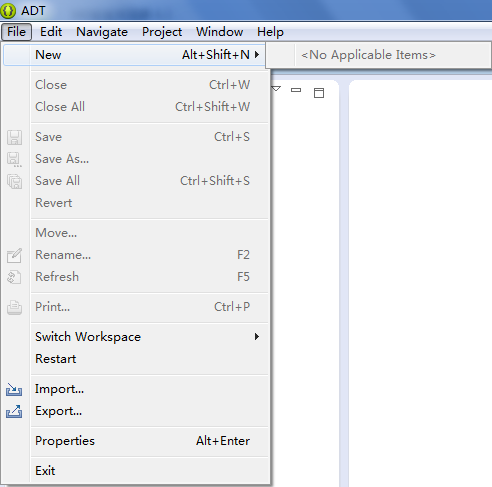492x487 pixels.
Task: Click the Rename pencil icon
Action: coord(14,255)
